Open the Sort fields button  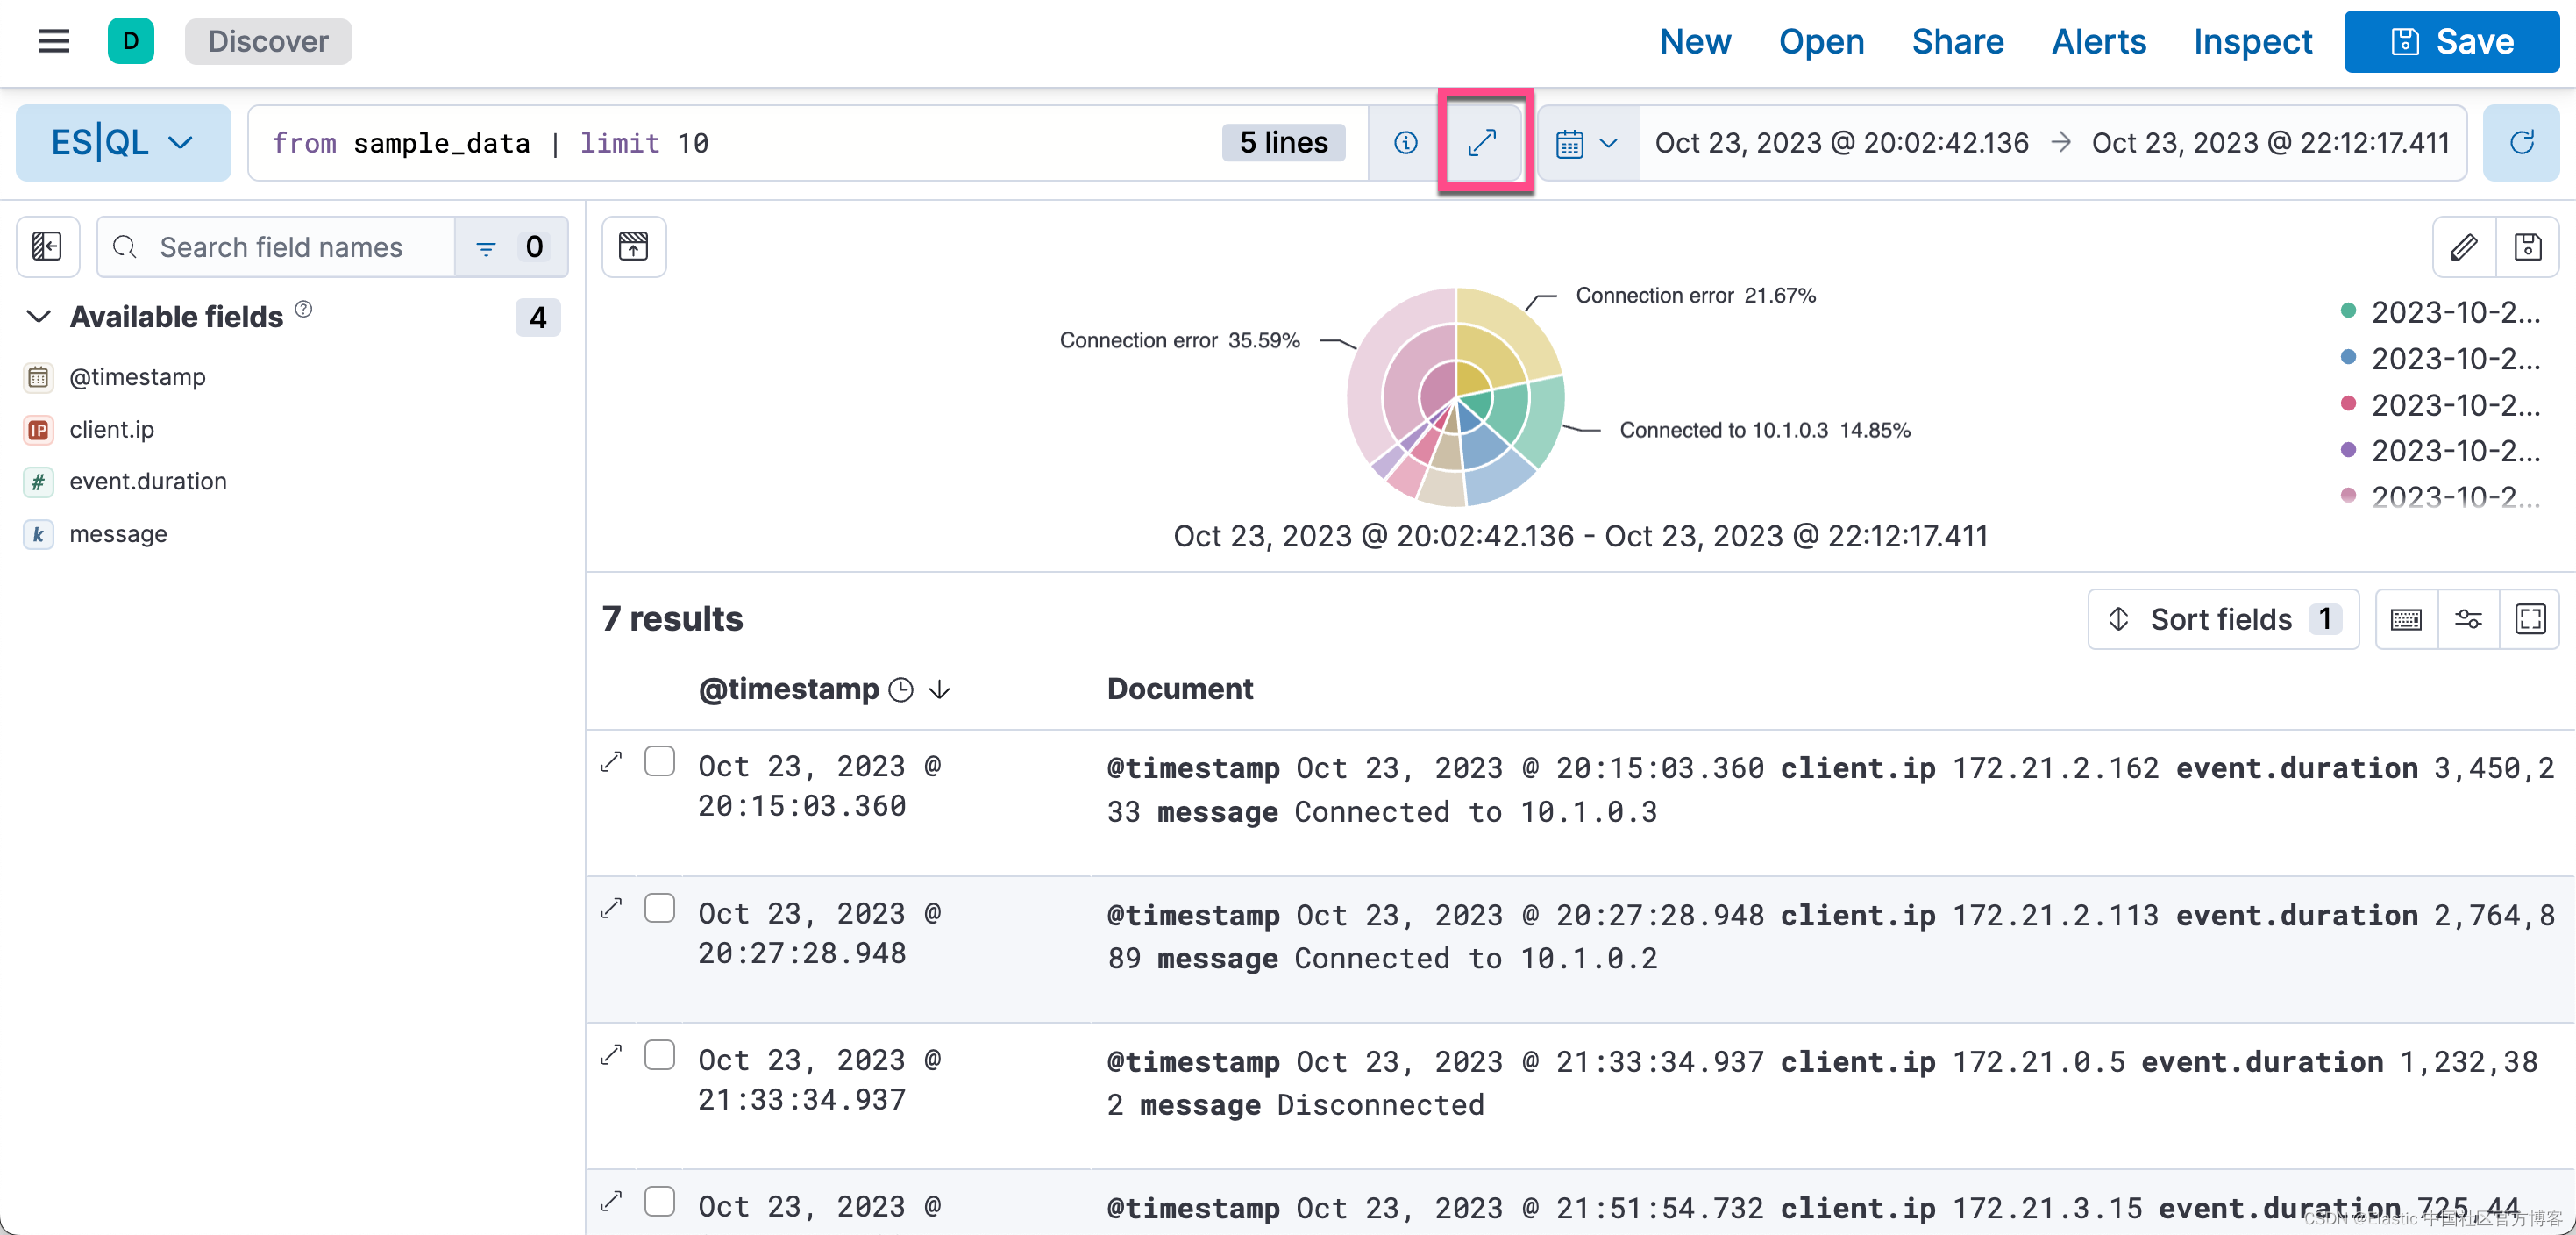(x=2222, y=619)
